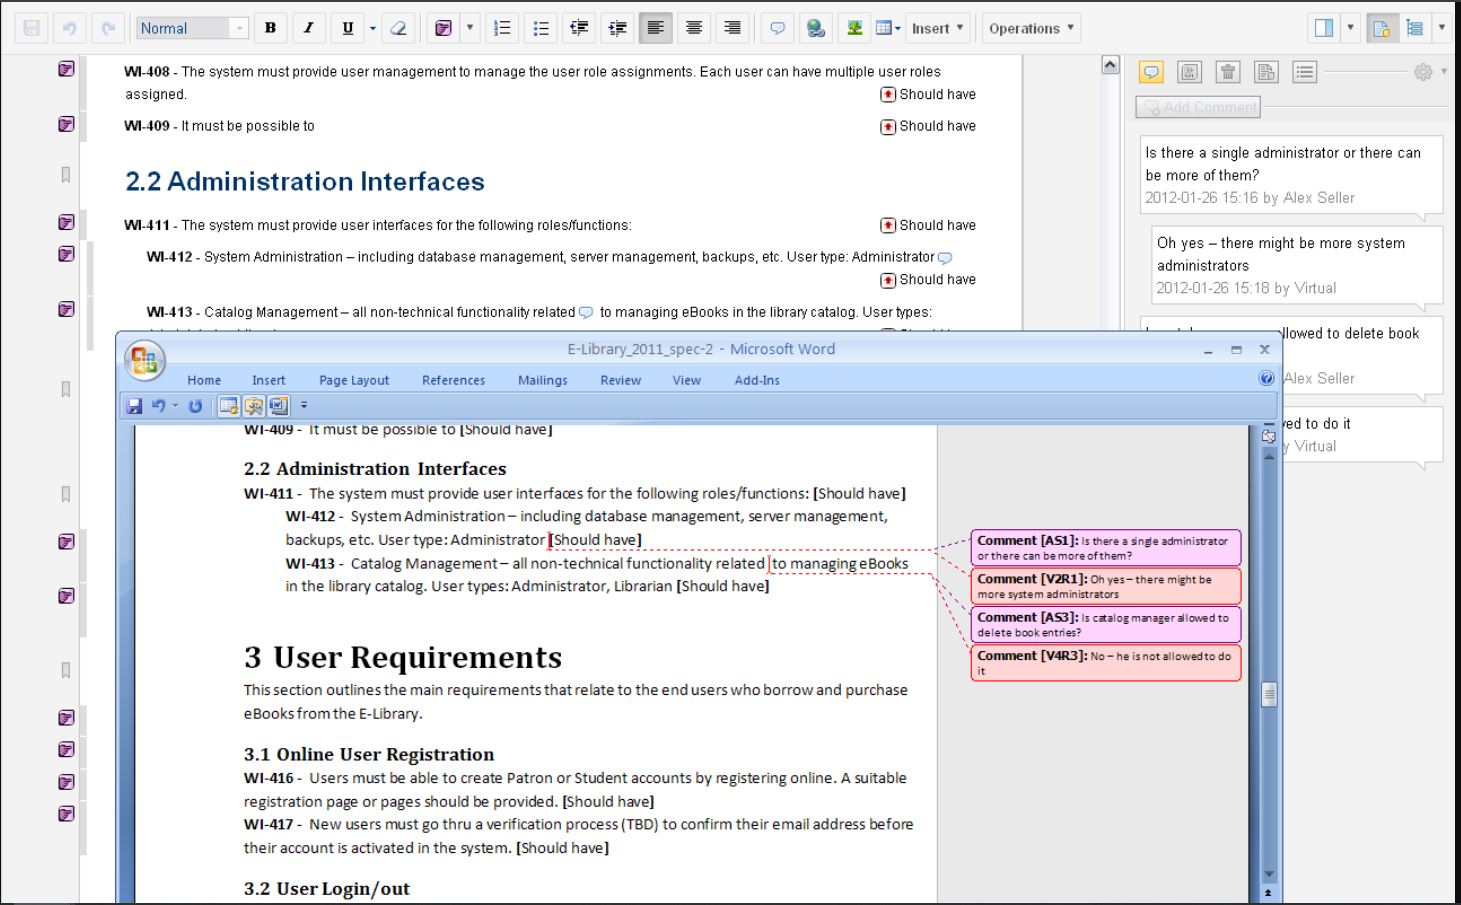Click the Save icon in Word quick access bar
This screenshot has height=905, width=1461.
coord(134,406)
